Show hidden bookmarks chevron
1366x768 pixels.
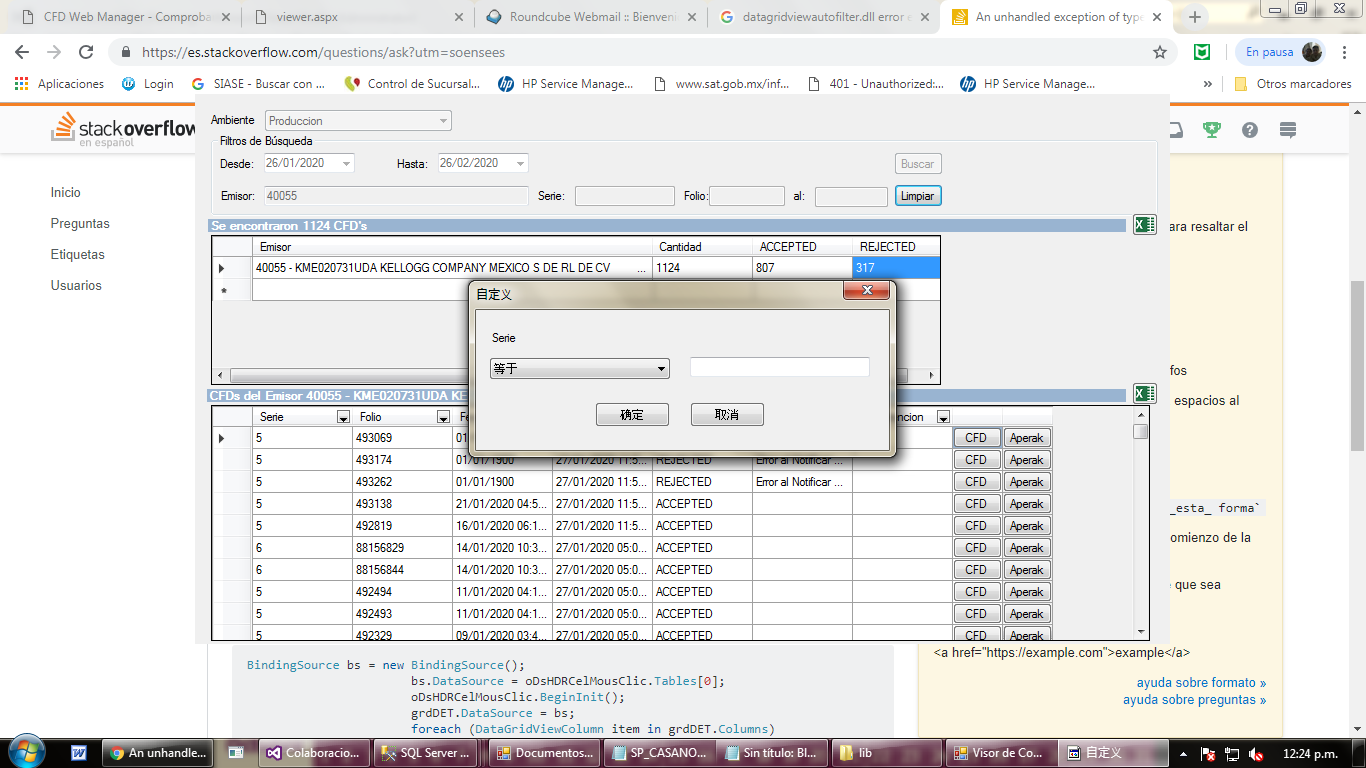pyautogui.click(x=1208, y=84)
